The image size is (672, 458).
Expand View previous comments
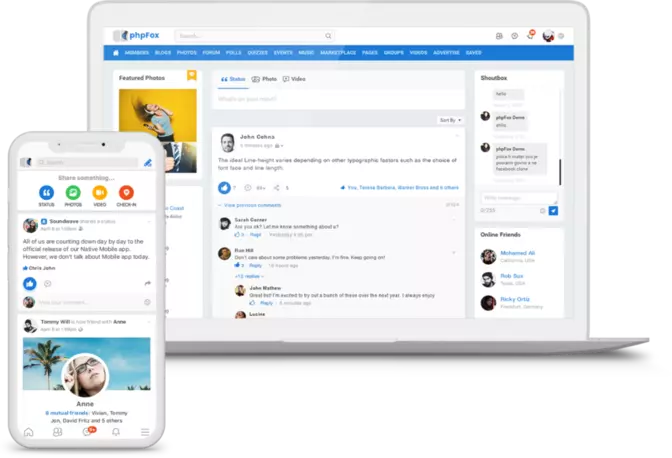250,205
